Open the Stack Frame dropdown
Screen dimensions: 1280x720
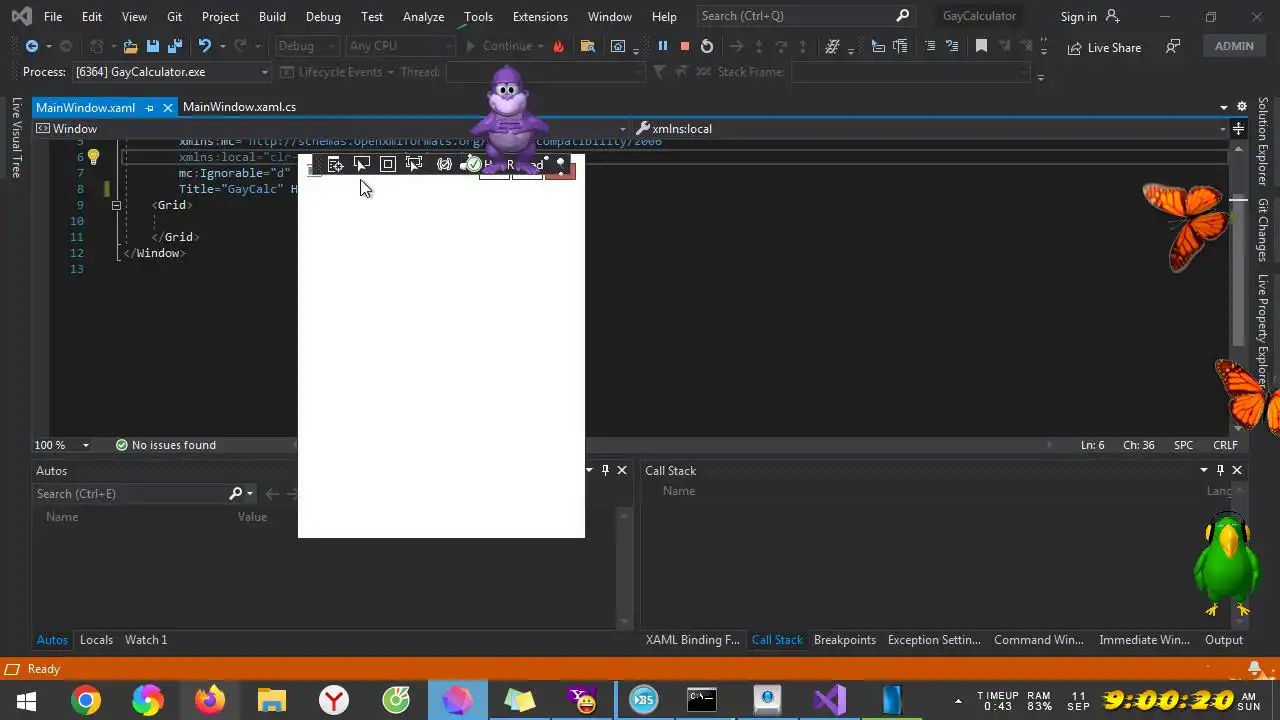(910, 72)
